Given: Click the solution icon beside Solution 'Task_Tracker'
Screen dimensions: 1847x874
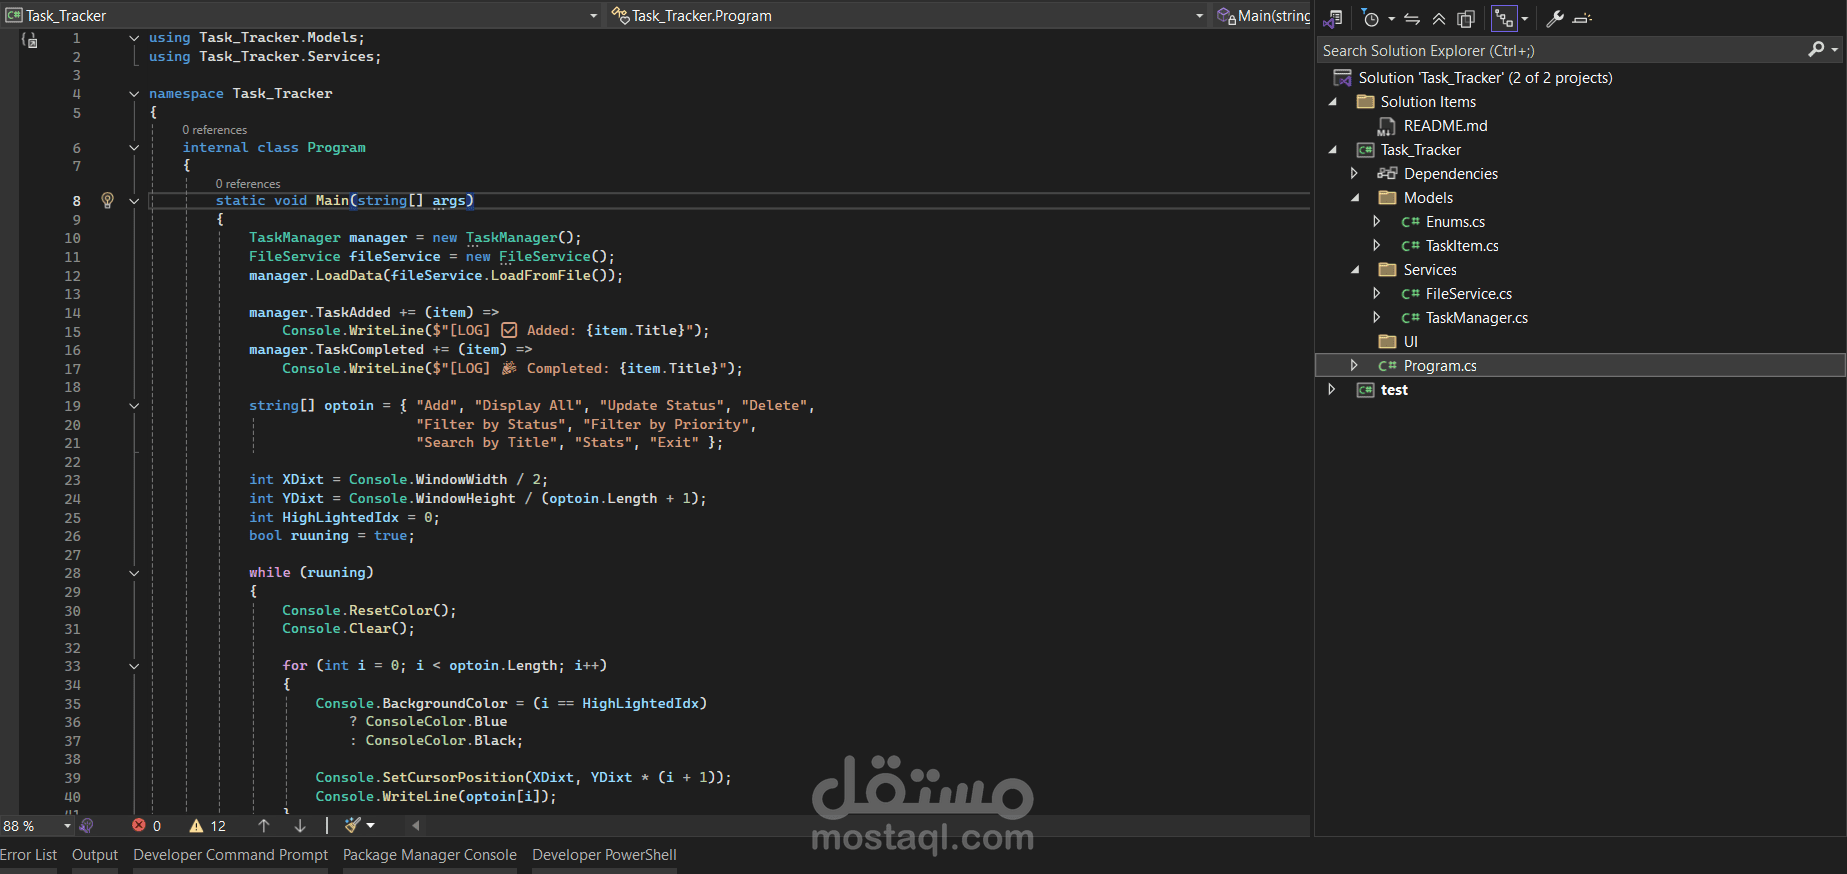Looking at the screenshot, I should coord(1343,78).
